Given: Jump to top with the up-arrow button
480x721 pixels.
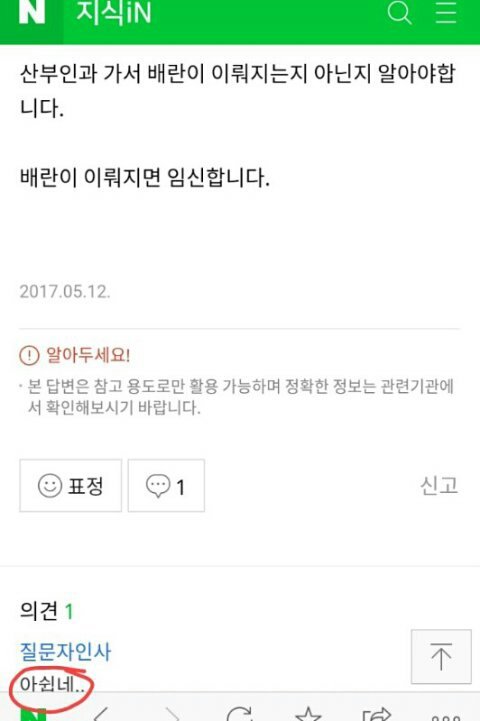Looking at the screenshot, I should [441, 657].
